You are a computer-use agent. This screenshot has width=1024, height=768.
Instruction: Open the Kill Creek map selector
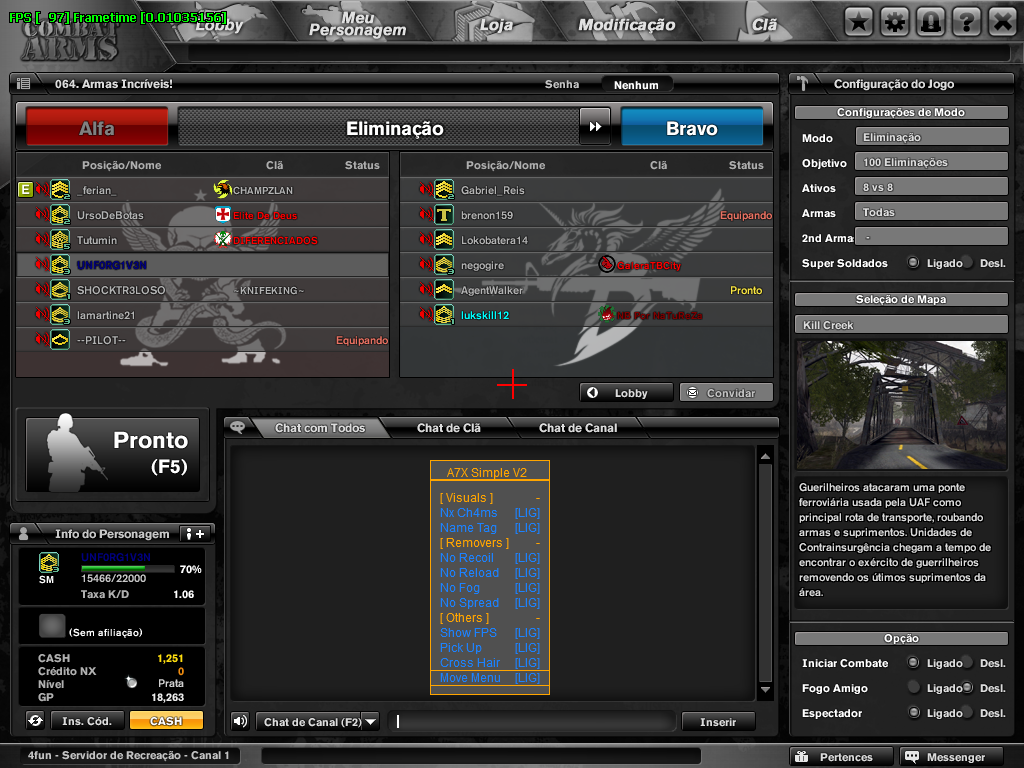point(902,325)
